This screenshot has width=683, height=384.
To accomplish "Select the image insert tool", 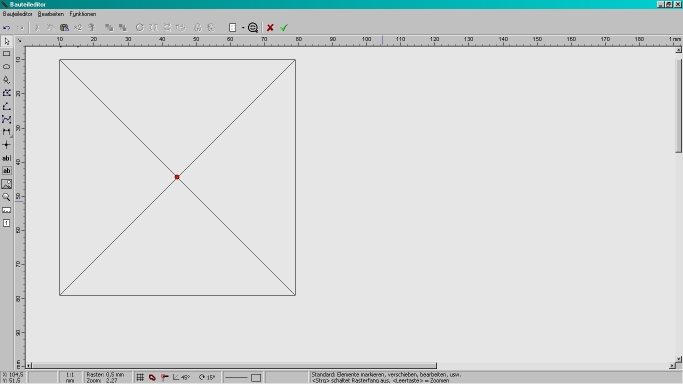I will coord(7,184).
